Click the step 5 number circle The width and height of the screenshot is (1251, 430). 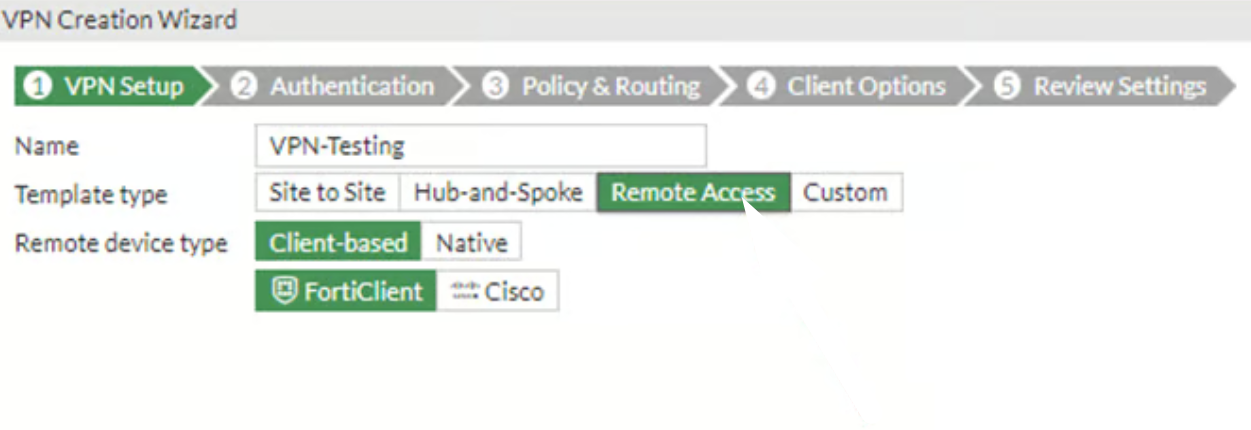[x=1006, y=87]
